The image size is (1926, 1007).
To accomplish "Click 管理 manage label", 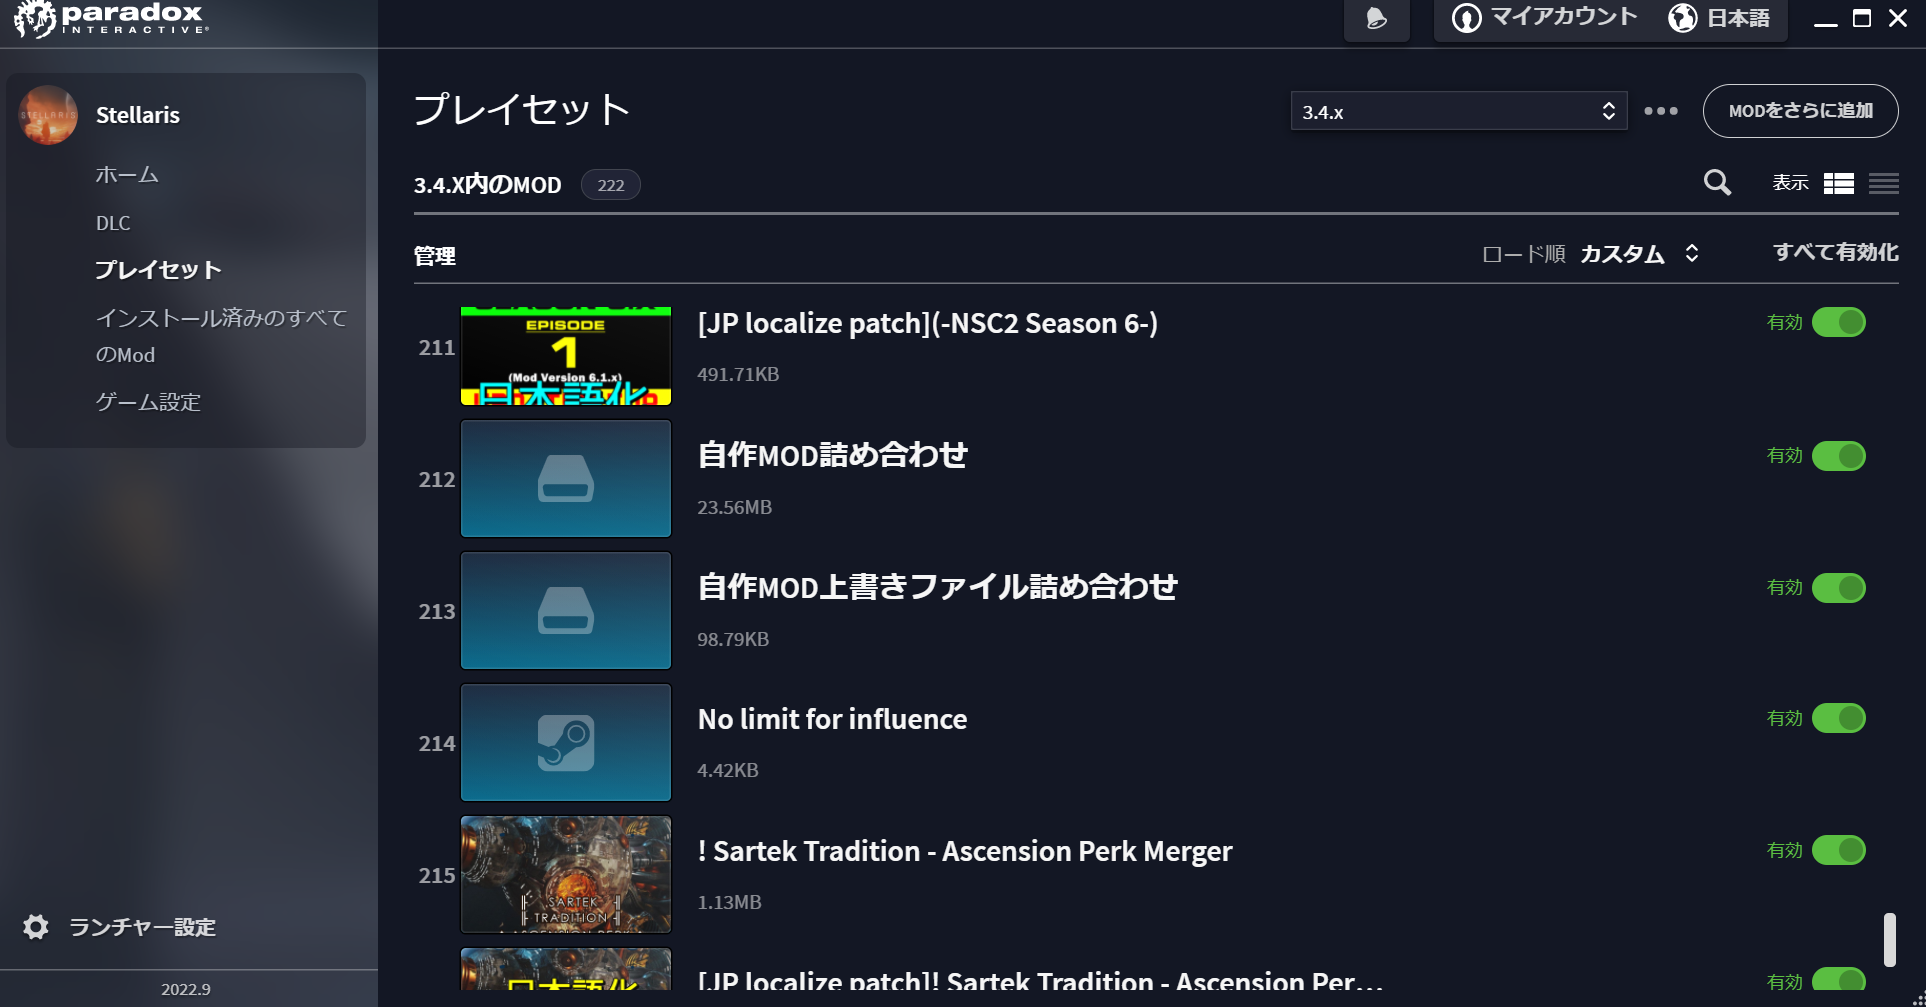I will pyautogui.click(x=435, y=256).
